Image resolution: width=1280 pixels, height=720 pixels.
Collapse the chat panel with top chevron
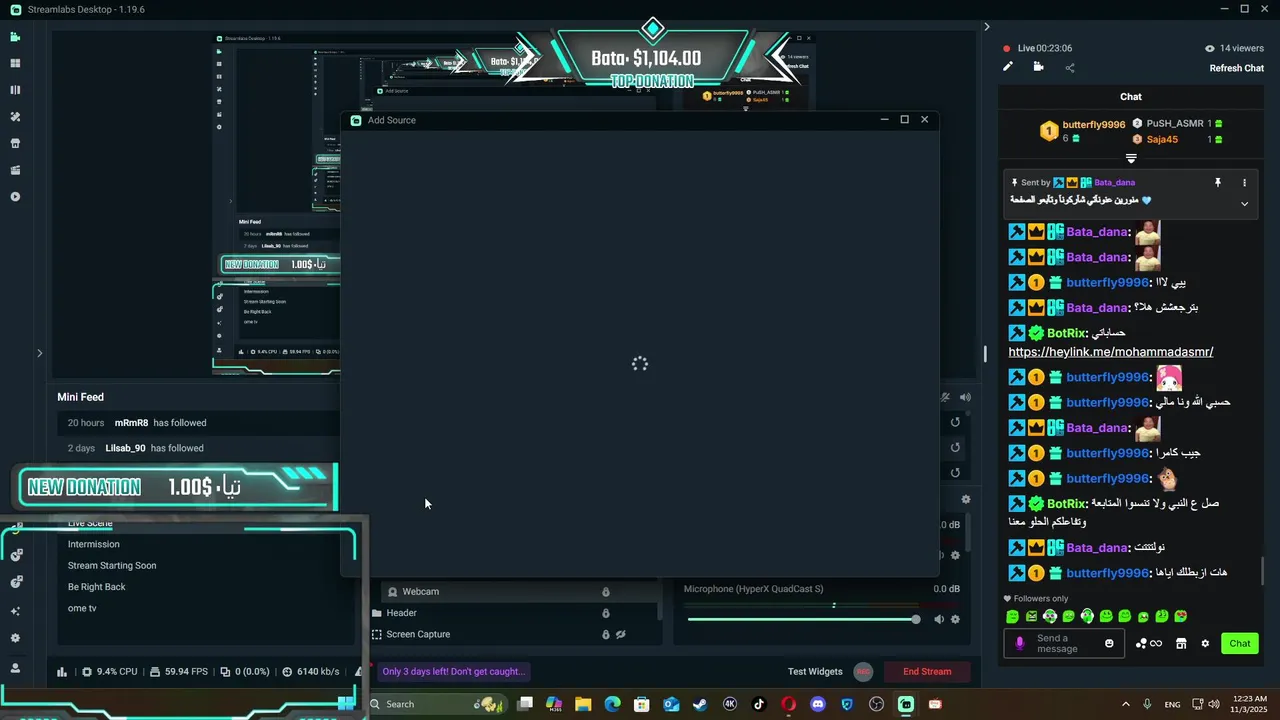click(x=987, y=27)
